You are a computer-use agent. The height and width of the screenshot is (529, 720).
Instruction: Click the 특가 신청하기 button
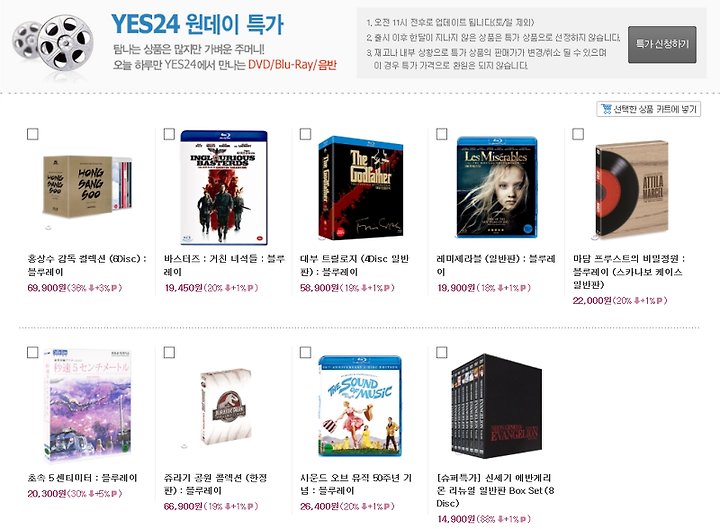662,45
